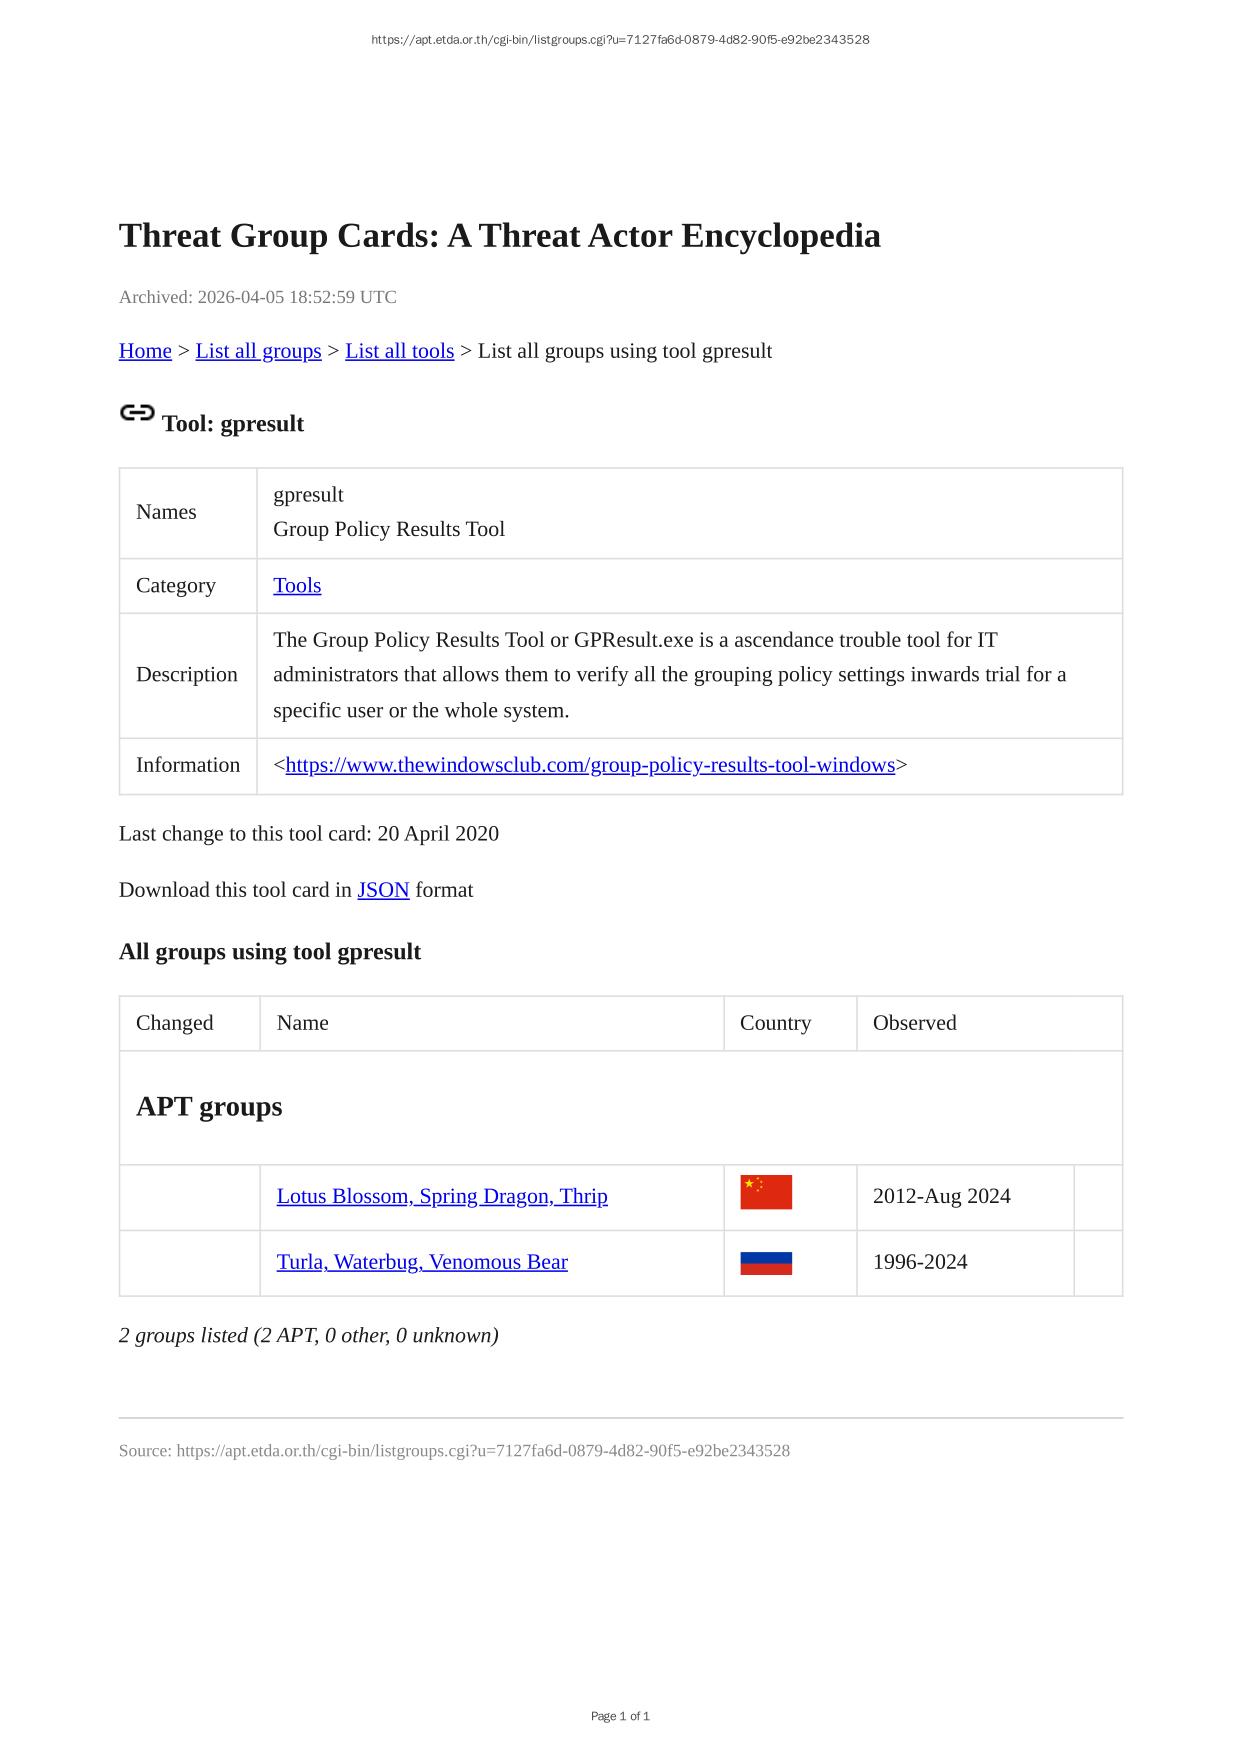Click the chain link icon beside Tool: gpresult
The width and height of the screenshot is (1242, 1756).
coord(137,412)
